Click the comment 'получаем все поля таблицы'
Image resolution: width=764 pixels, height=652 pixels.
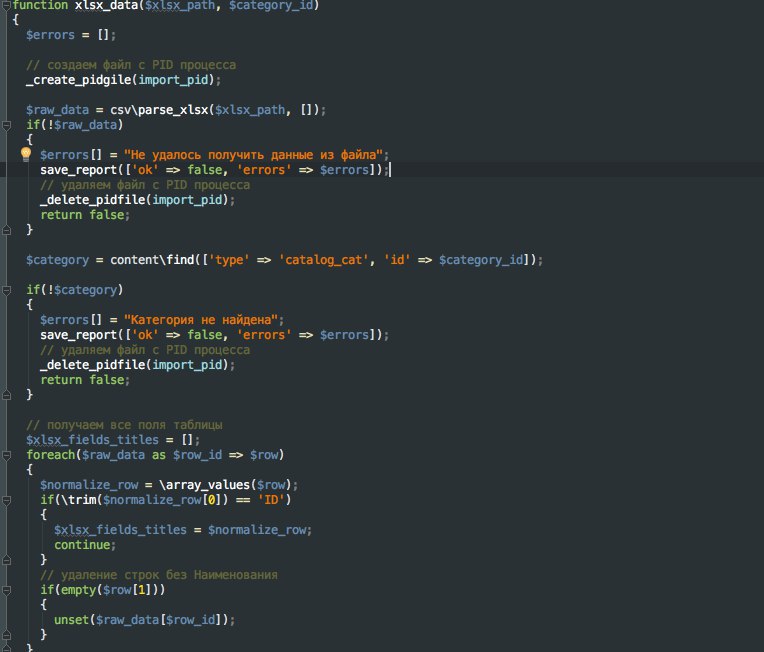(124, 425)
